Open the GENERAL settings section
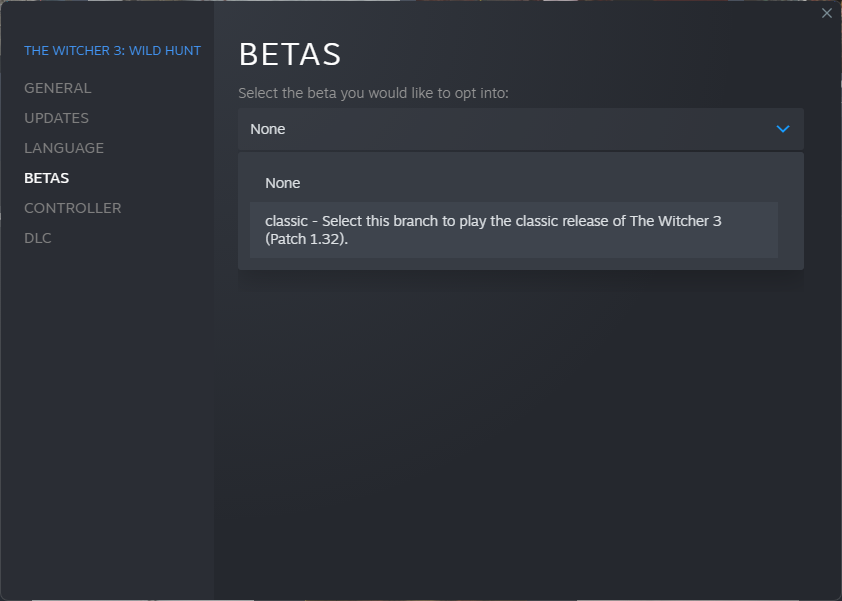 [x=58, y=88]
